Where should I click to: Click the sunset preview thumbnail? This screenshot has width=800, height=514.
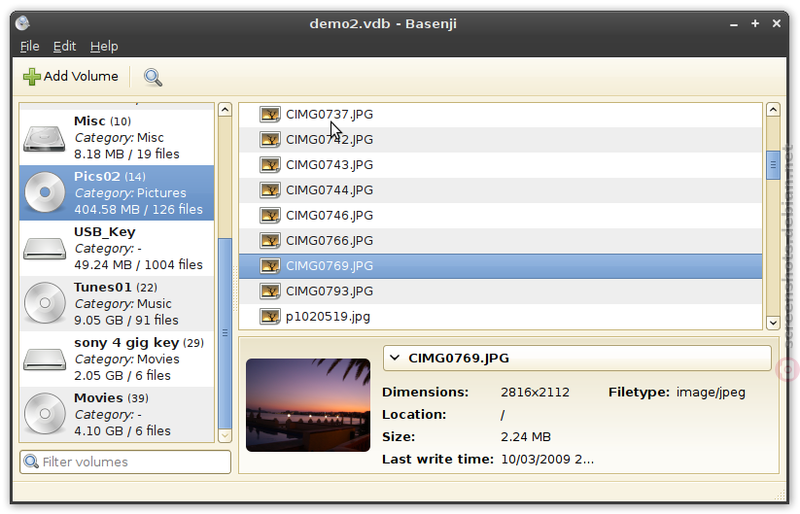(308, 405)
